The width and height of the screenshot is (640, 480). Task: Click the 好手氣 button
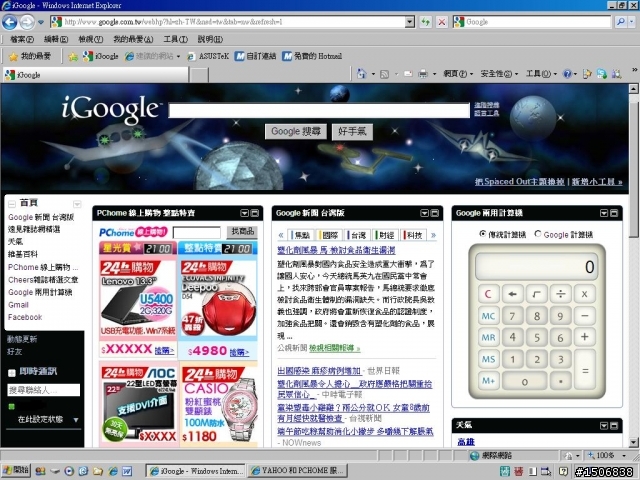pyautogui.click(x=352, y=132)
